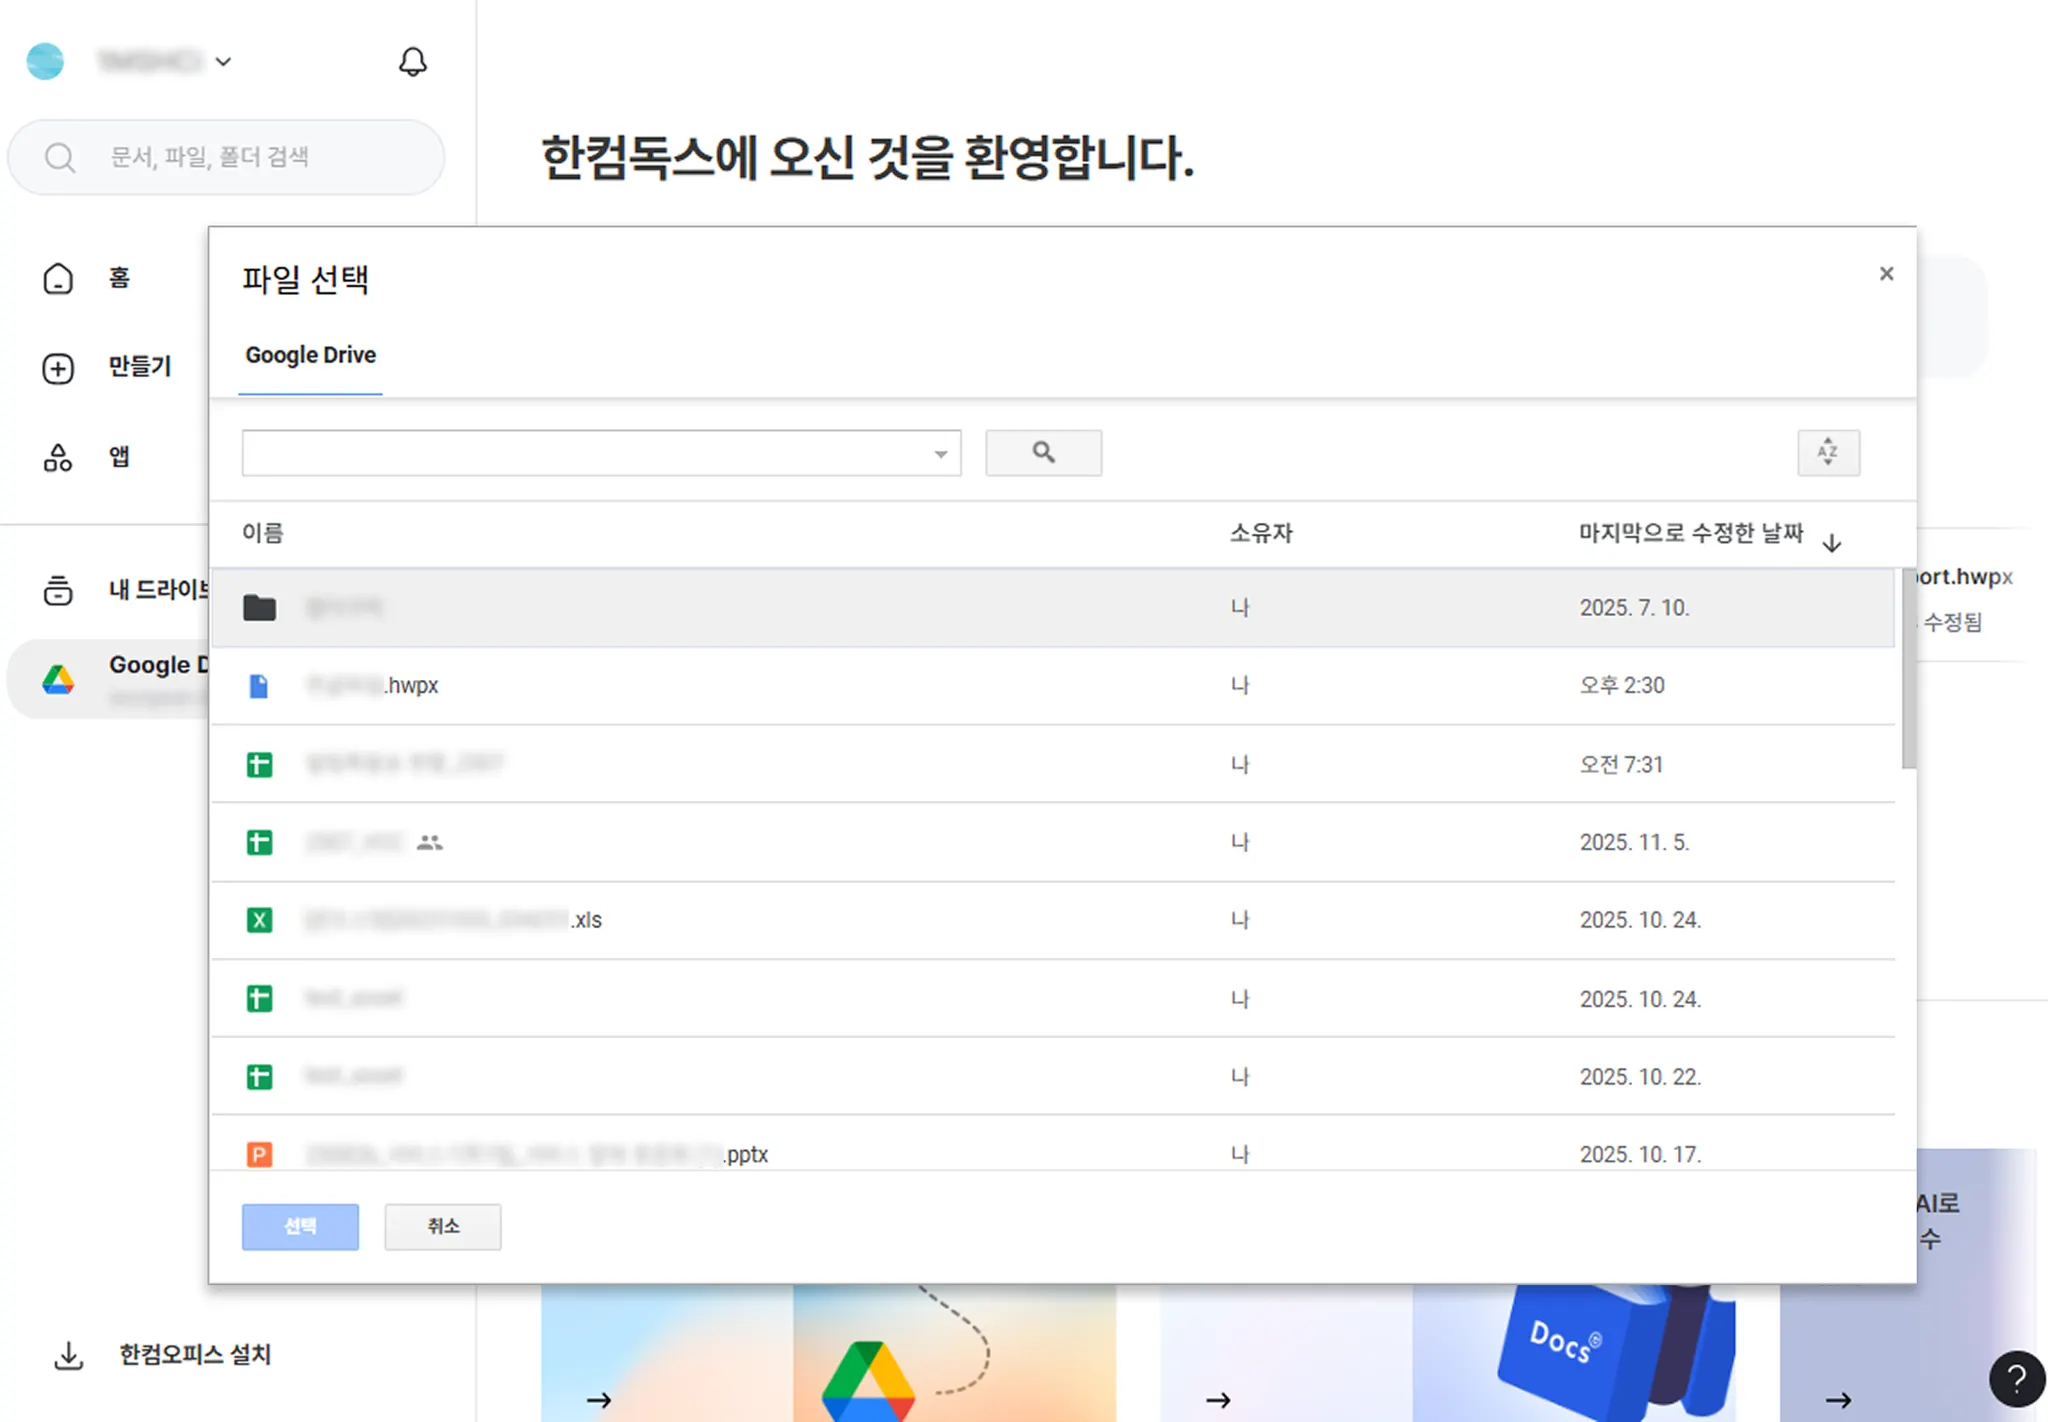Click the magnifier search button in file picker

click(x=1043, y=453)
